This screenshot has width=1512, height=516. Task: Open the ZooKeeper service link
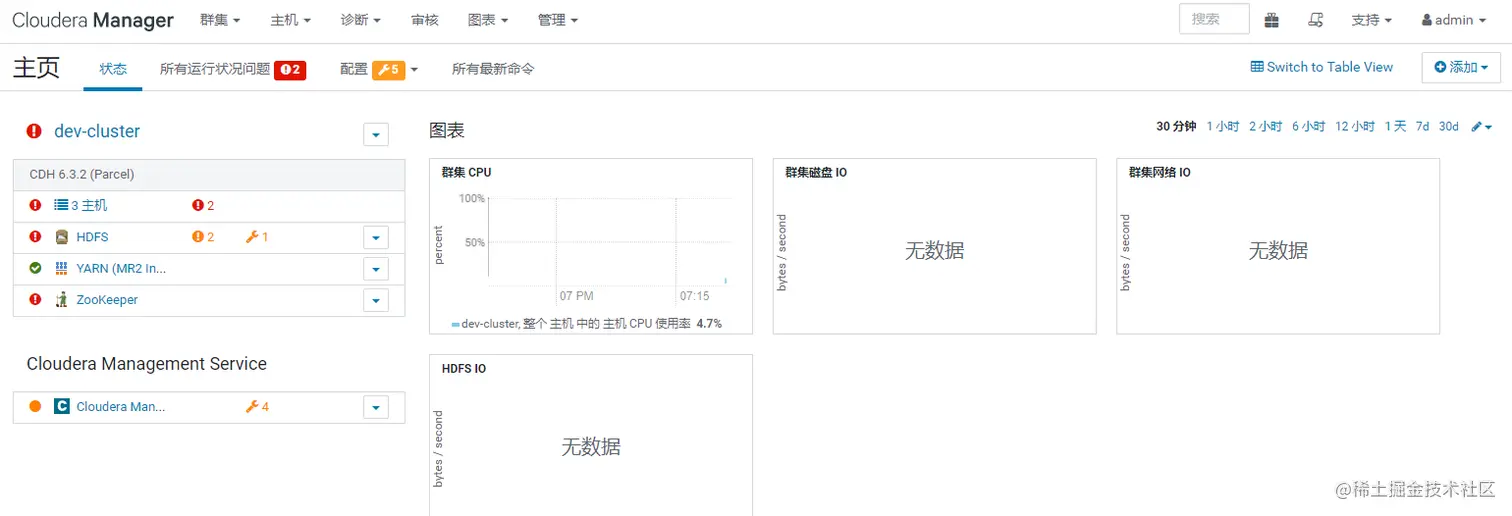(x=107, y=299)
